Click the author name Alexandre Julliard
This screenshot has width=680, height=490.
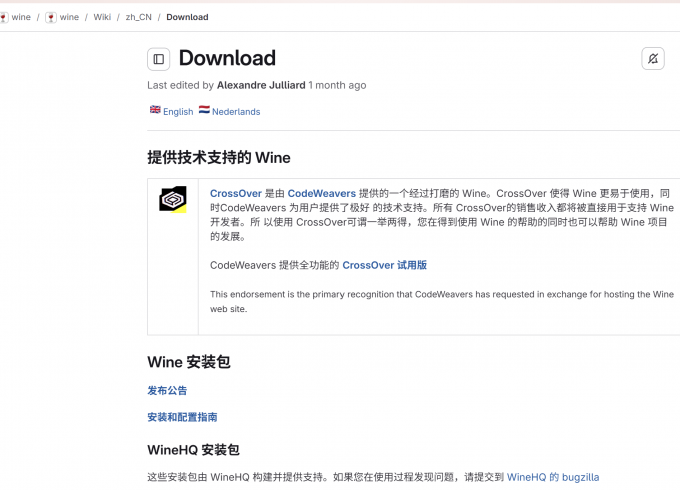[x=261, y=85]
